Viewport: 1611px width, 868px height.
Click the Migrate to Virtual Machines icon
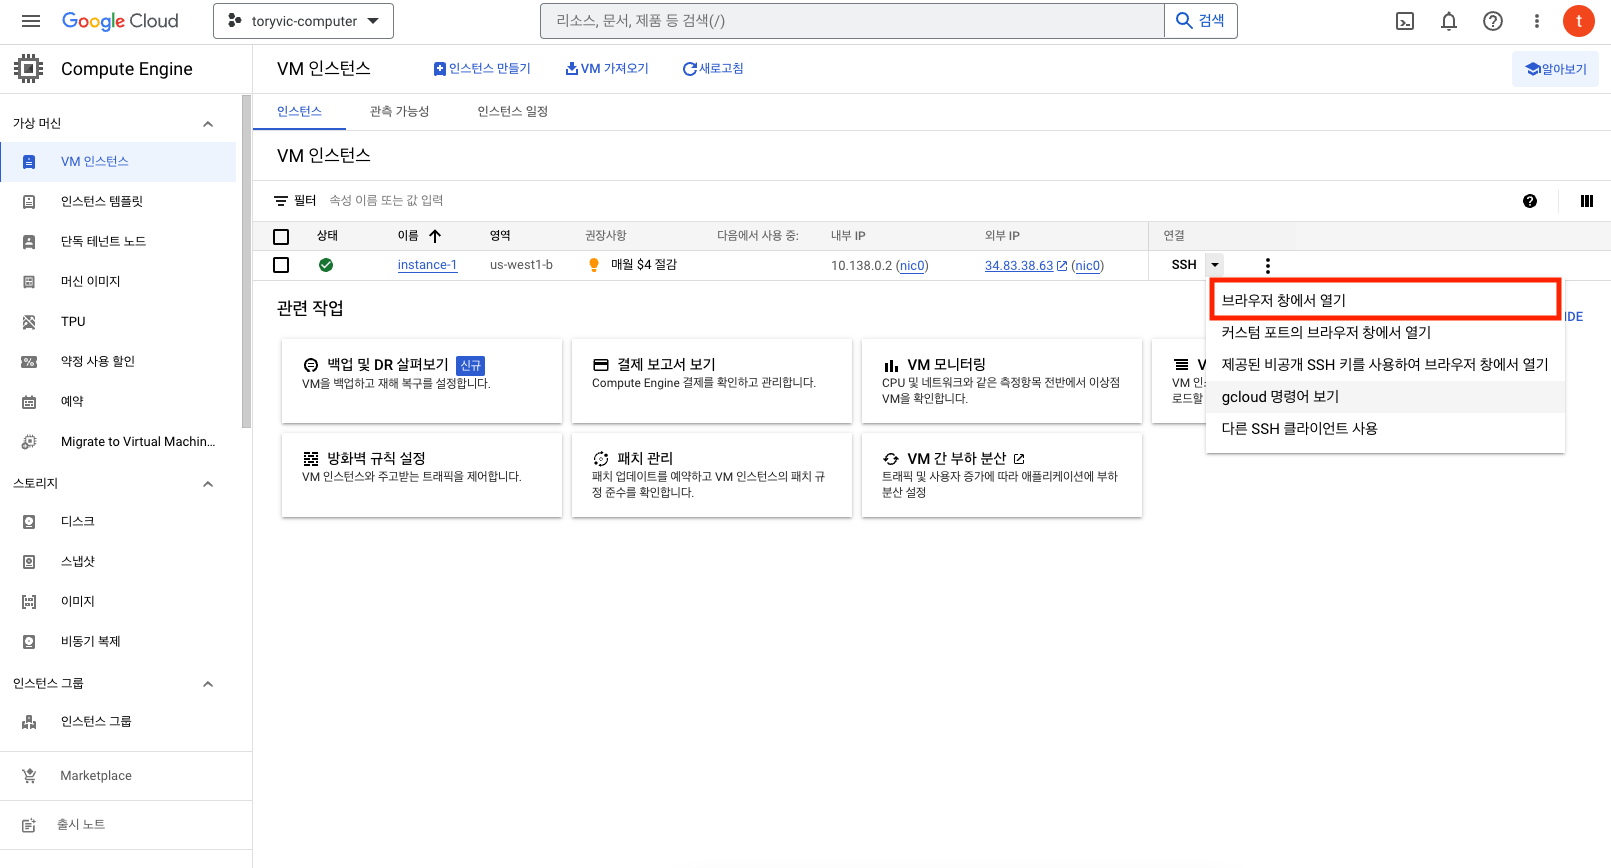click(29, 442)
